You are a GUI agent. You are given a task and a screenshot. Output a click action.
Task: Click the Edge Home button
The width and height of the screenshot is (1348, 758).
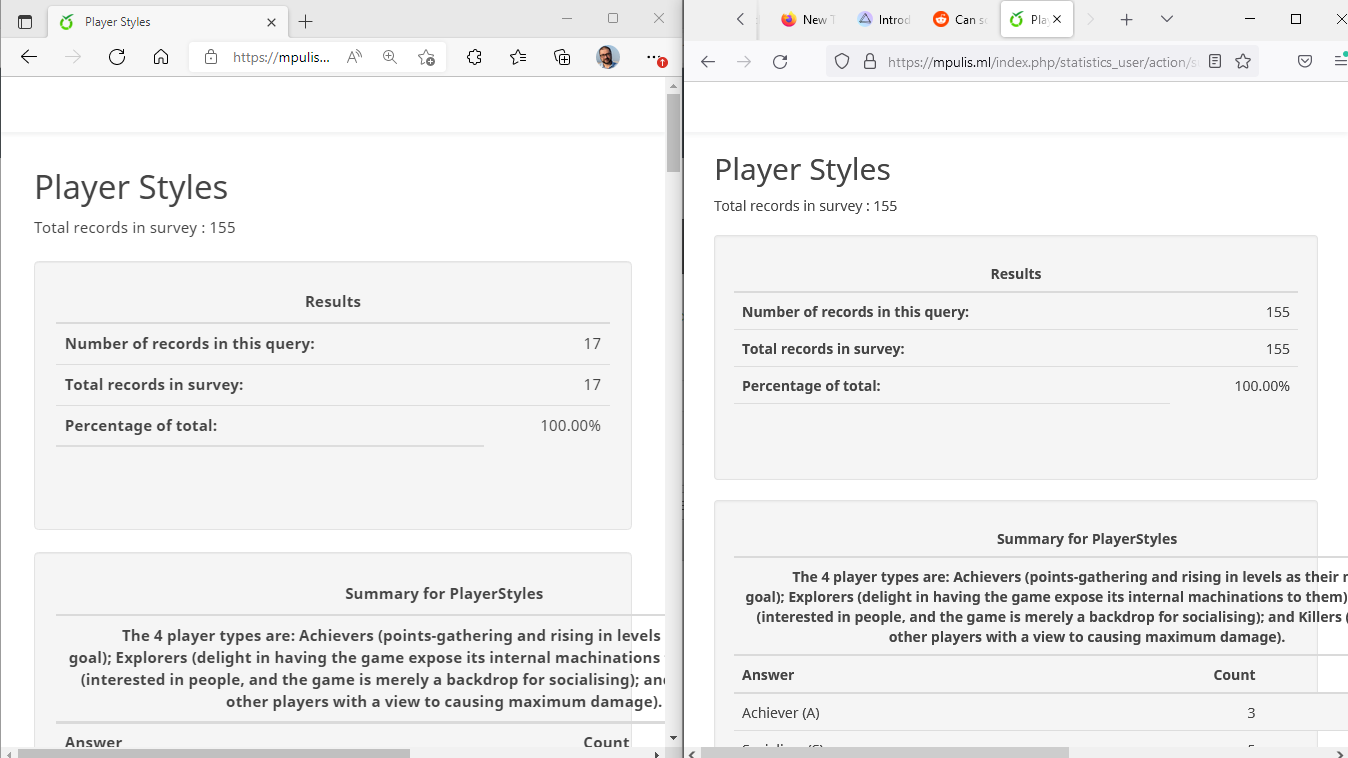161,57
